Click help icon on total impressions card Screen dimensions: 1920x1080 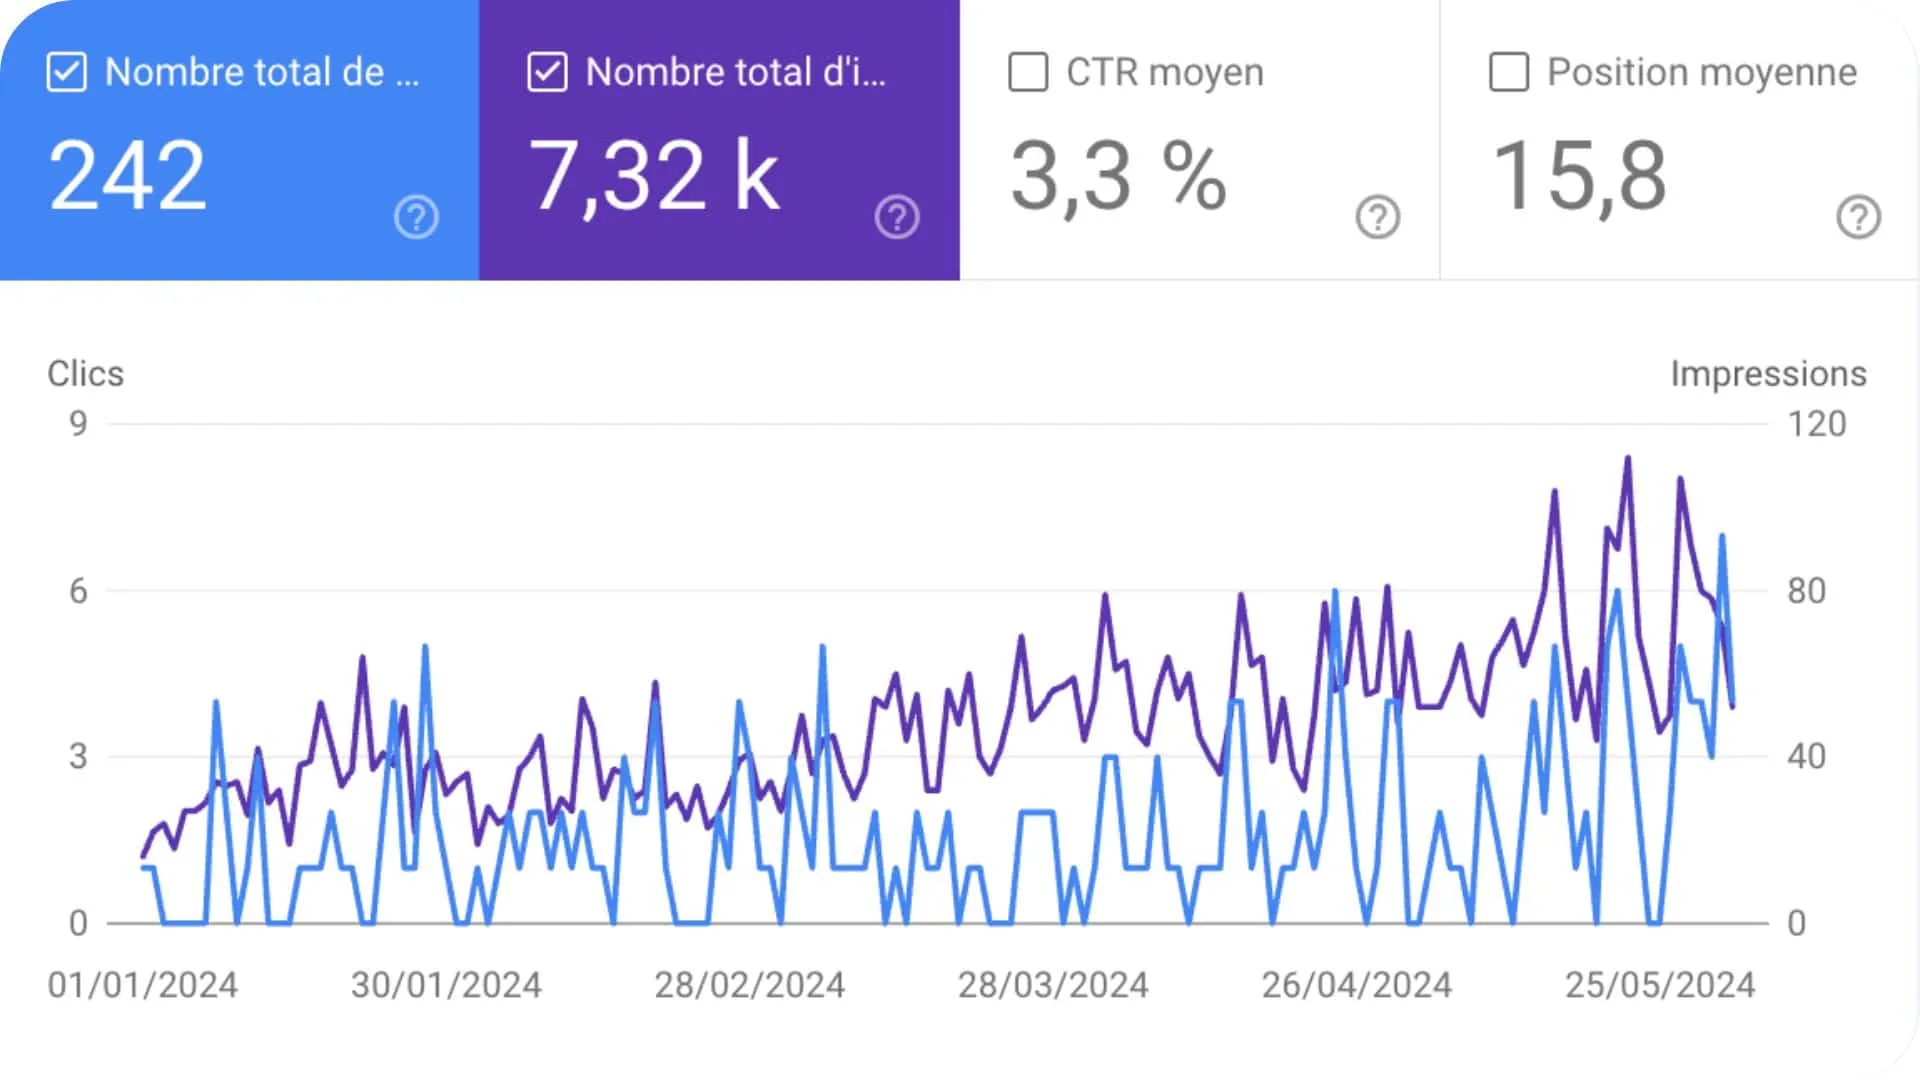tap(897, 217)
